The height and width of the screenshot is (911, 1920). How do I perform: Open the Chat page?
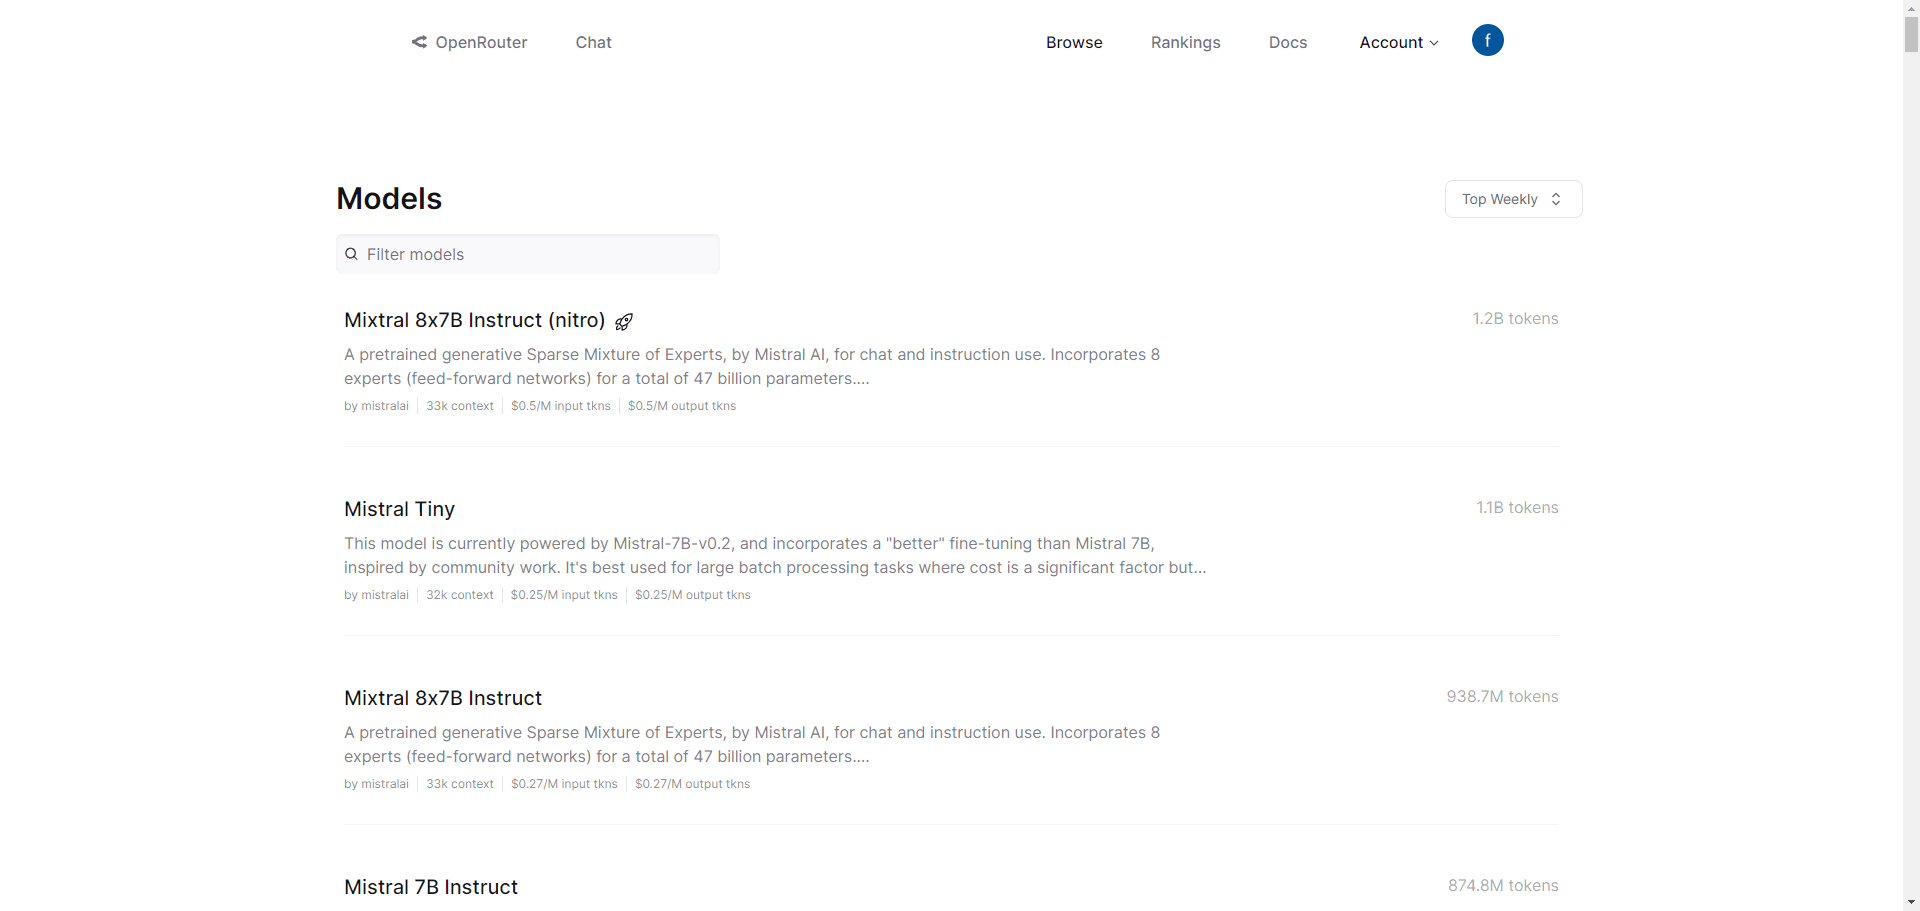[x=593, y=42]
